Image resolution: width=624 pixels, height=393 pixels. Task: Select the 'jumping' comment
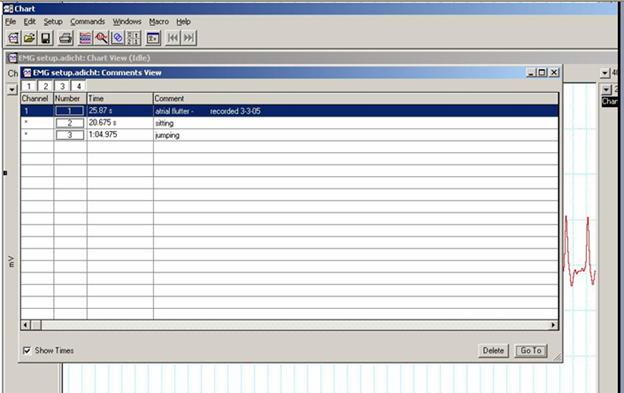(x=167, y=135)
